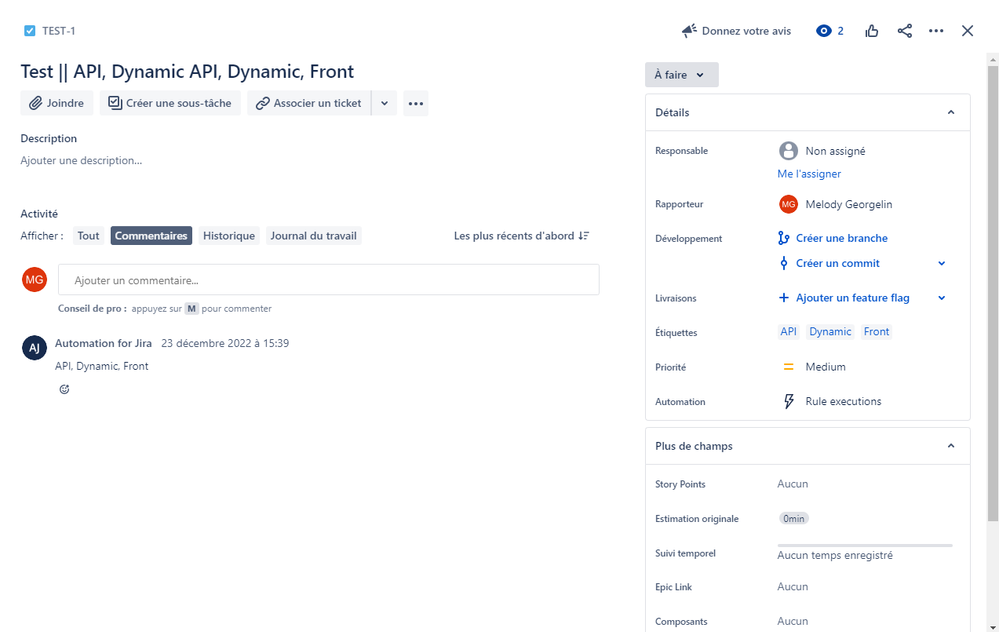999x632 pixels.
Task: Open the Journal du travail tab
Action: tap(313, 236)
